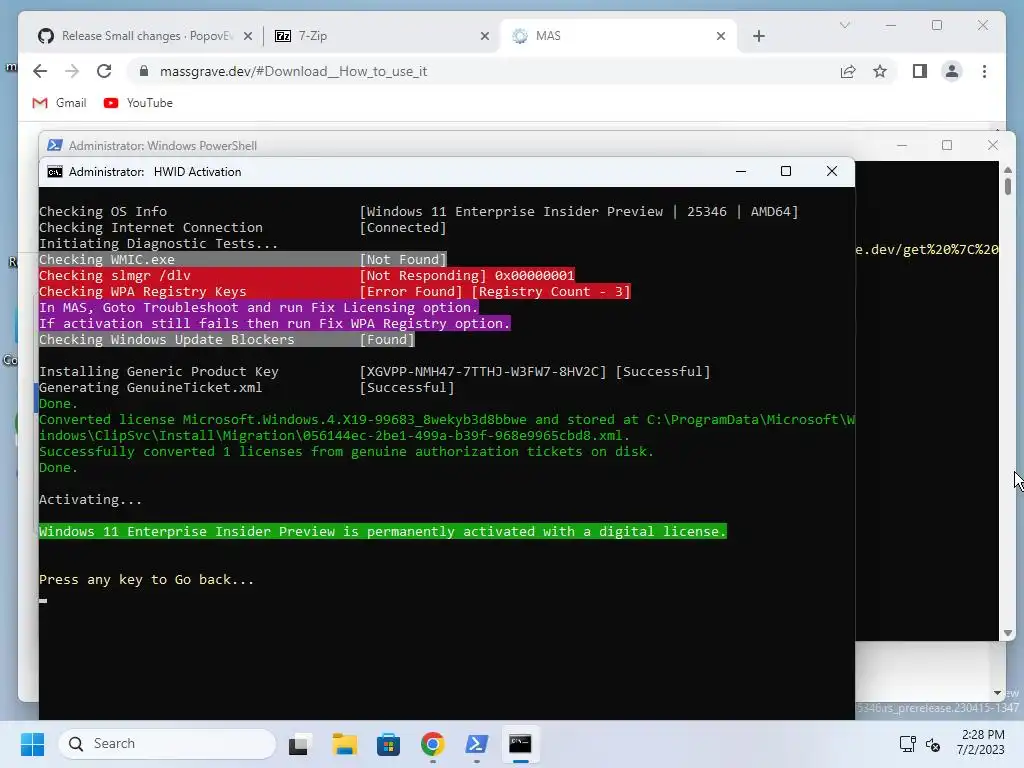The height and width of the screenshot is (768, 1024).
Task: View site info lock icon
Action: pyautogui.click(x=144, y=71)
